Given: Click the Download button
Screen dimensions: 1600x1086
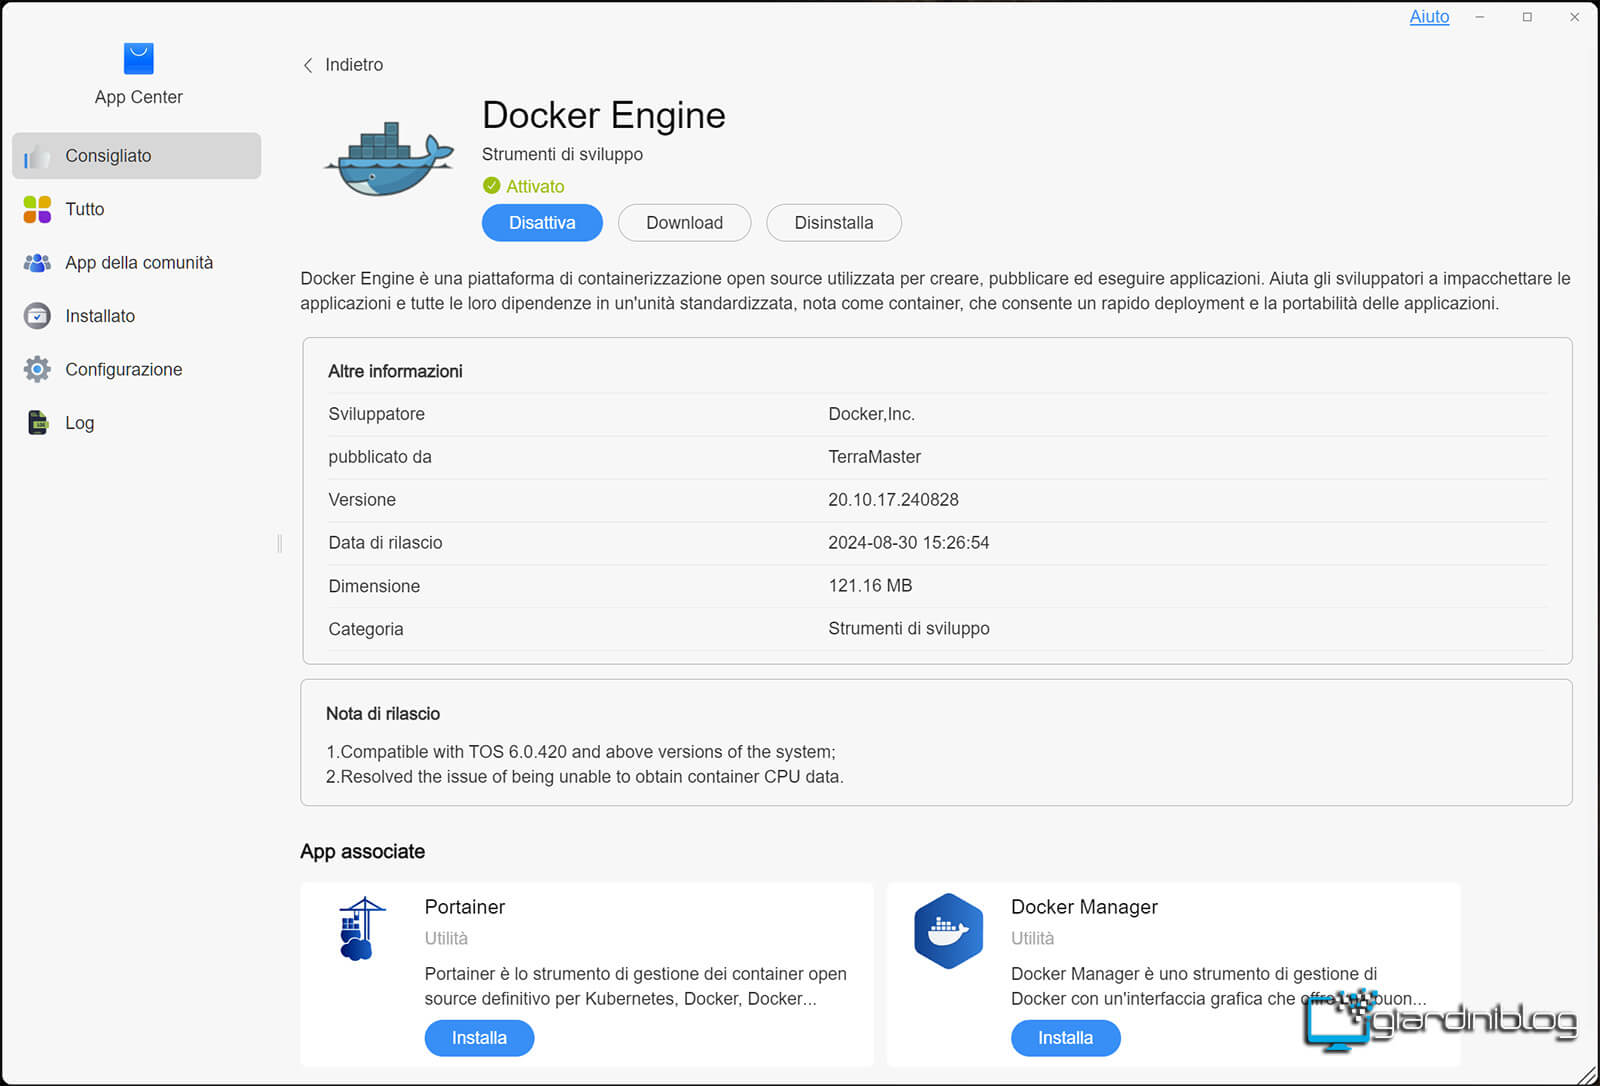Looking at the screenshot, I should coord(684,223).
